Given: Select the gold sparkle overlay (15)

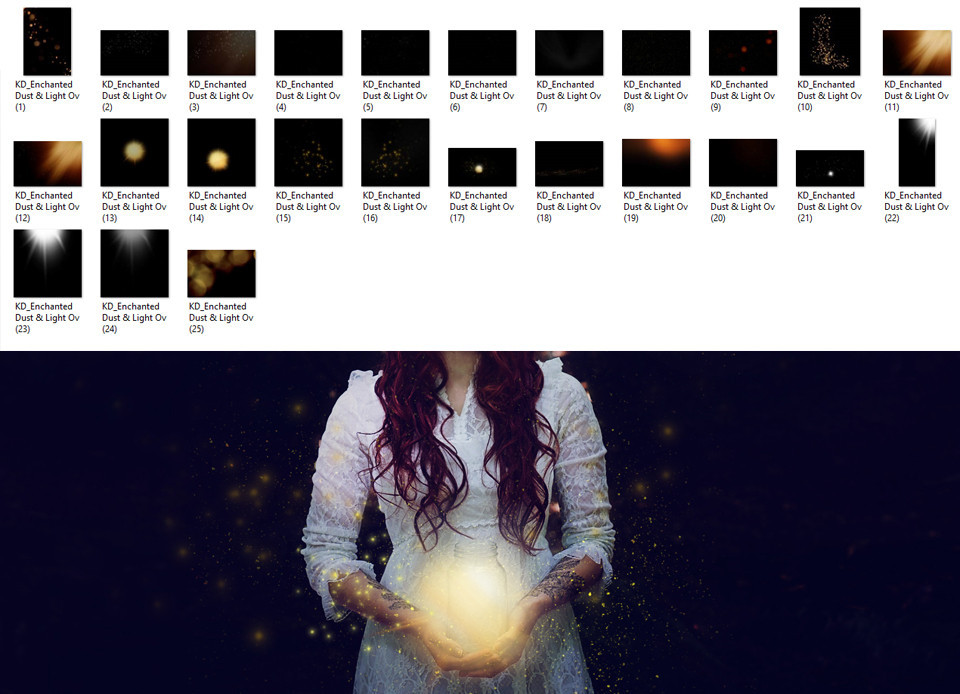Looking at the screenshot, I should coord(308,152).
